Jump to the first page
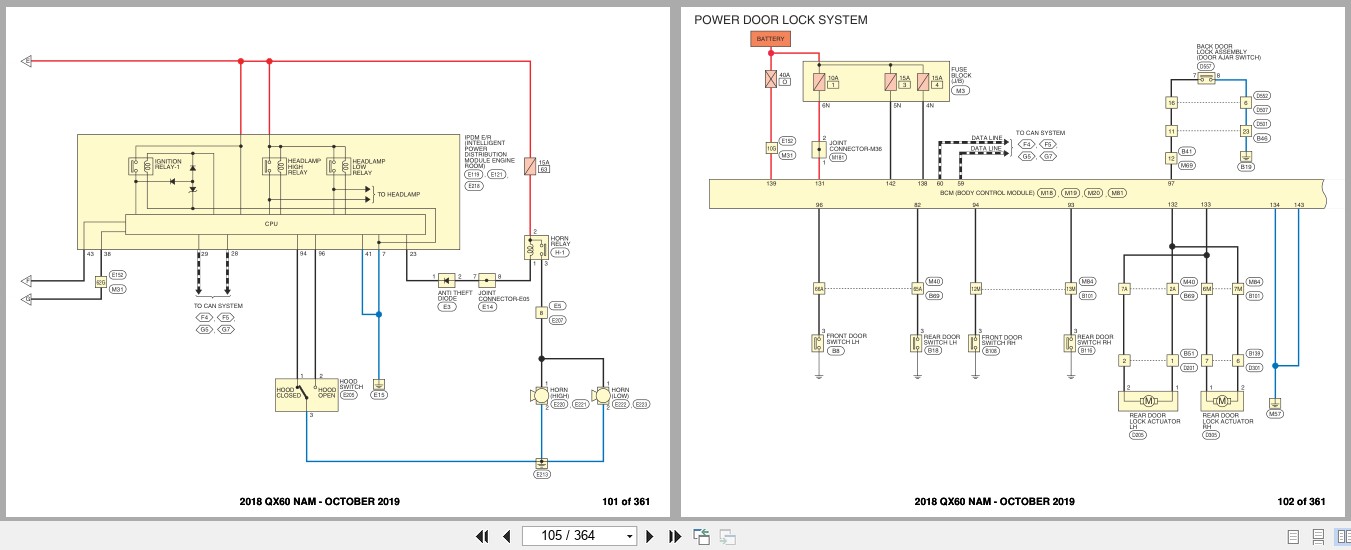This screenshot has width=1351, height=550. 482,536
